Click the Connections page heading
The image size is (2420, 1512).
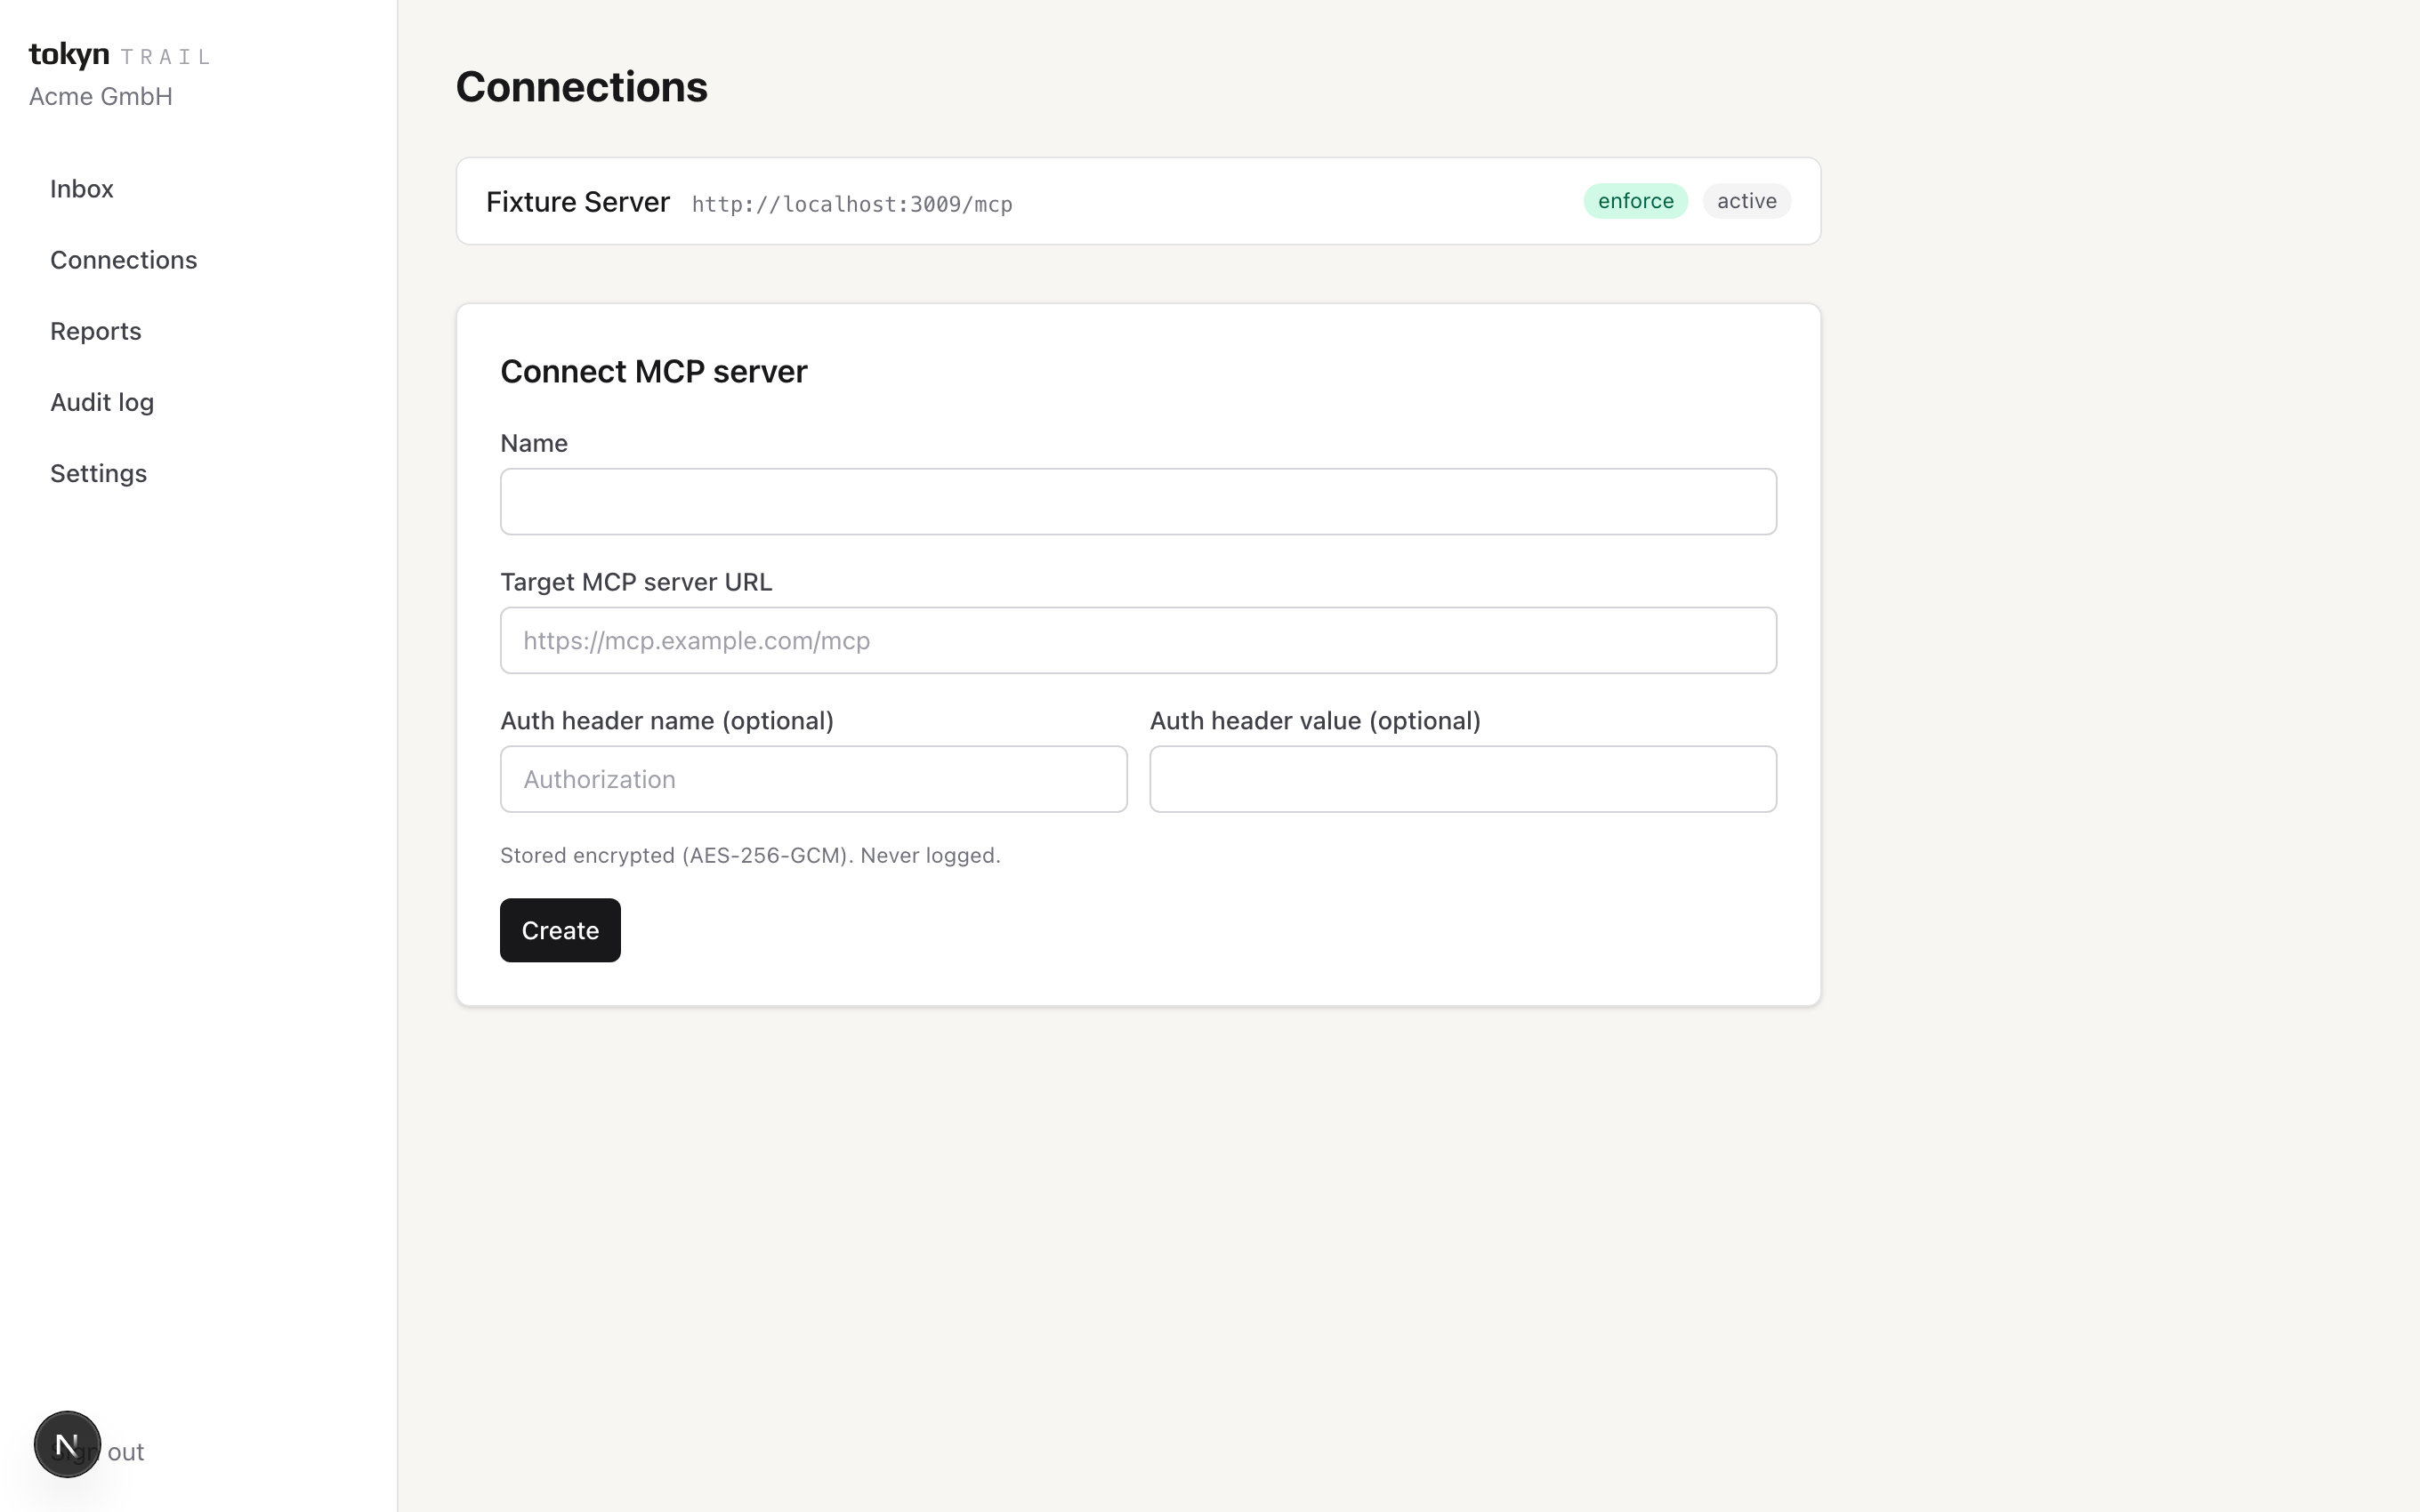point(581,87)
